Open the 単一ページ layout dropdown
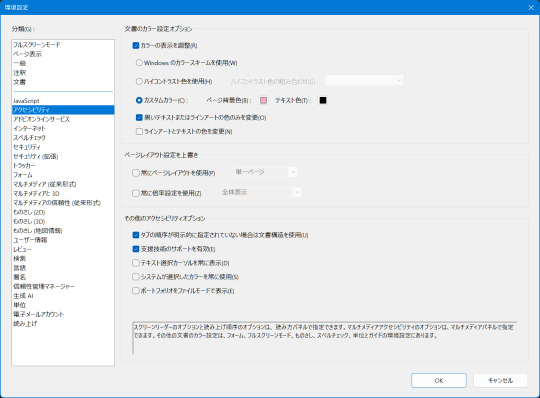The height and width of the screenshot is (398, 540). pyautogui.click(x=265, y=172)
